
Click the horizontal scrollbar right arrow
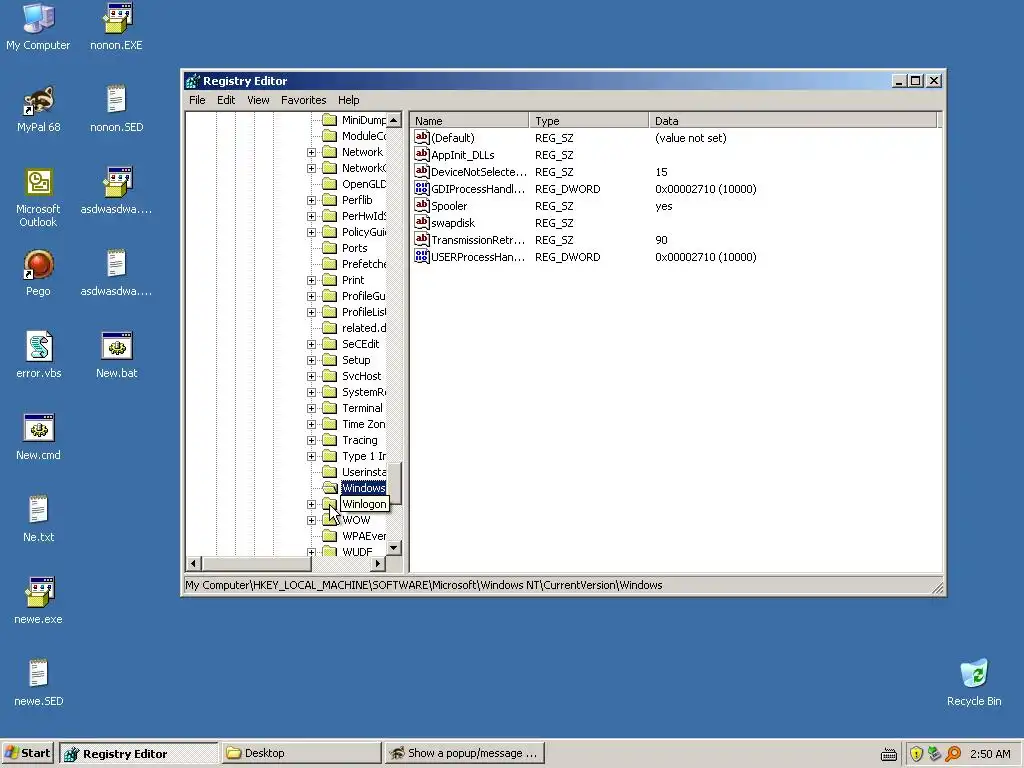[x=378, y=563]
